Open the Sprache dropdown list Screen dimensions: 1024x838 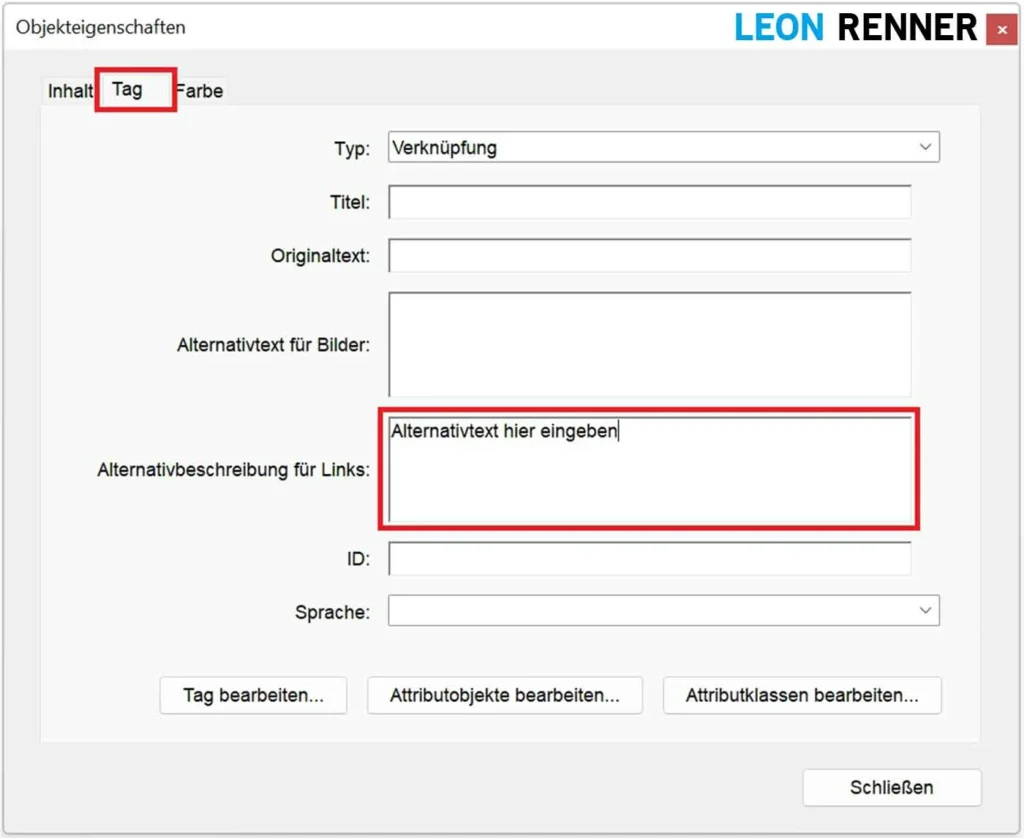tap(664, 611)
